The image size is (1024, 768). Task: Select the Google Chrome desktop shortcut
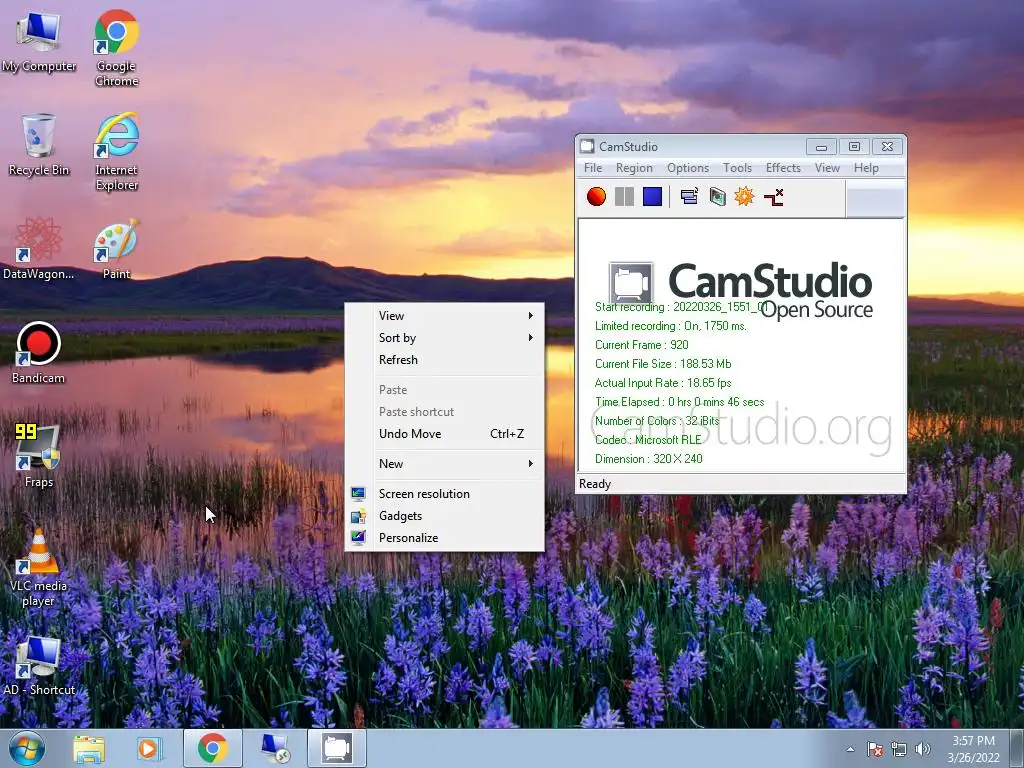click(116, 48)
